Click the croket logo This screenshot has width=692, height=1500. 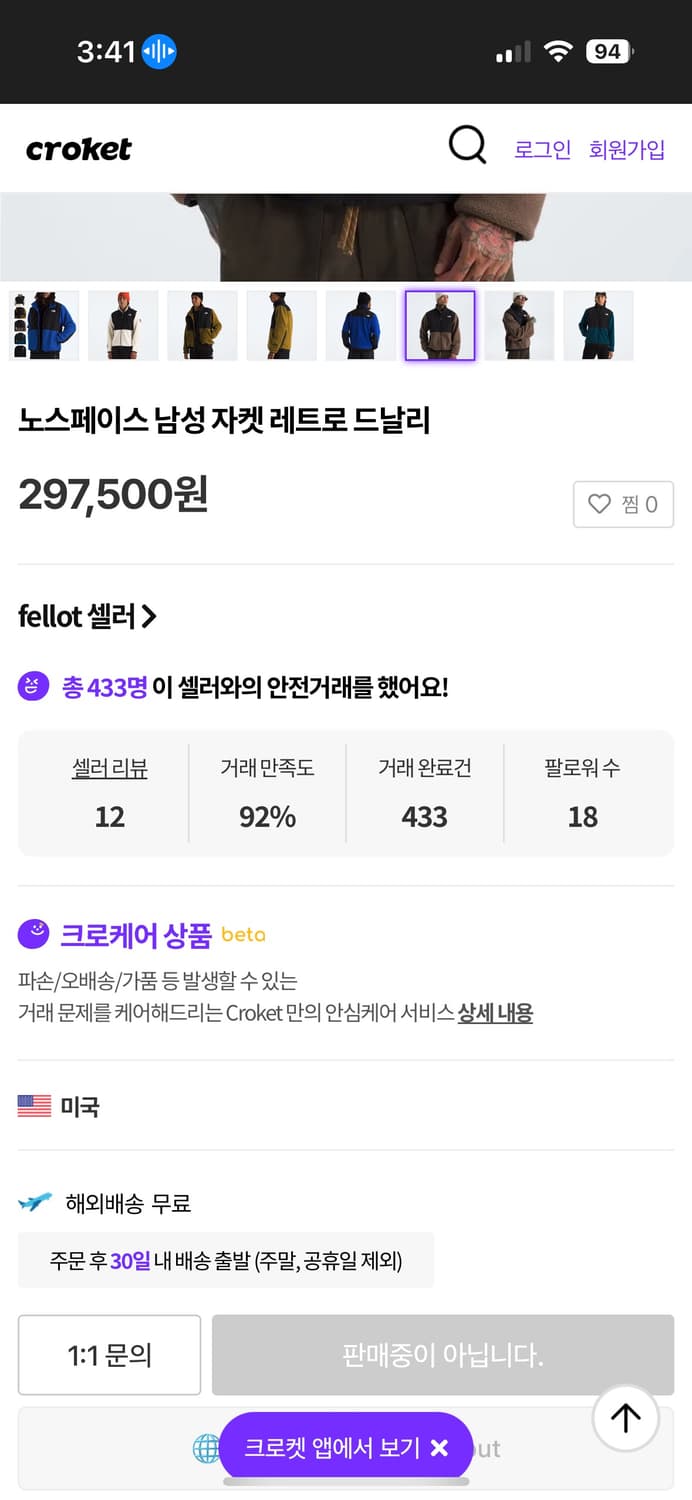(x=79, y=149)
